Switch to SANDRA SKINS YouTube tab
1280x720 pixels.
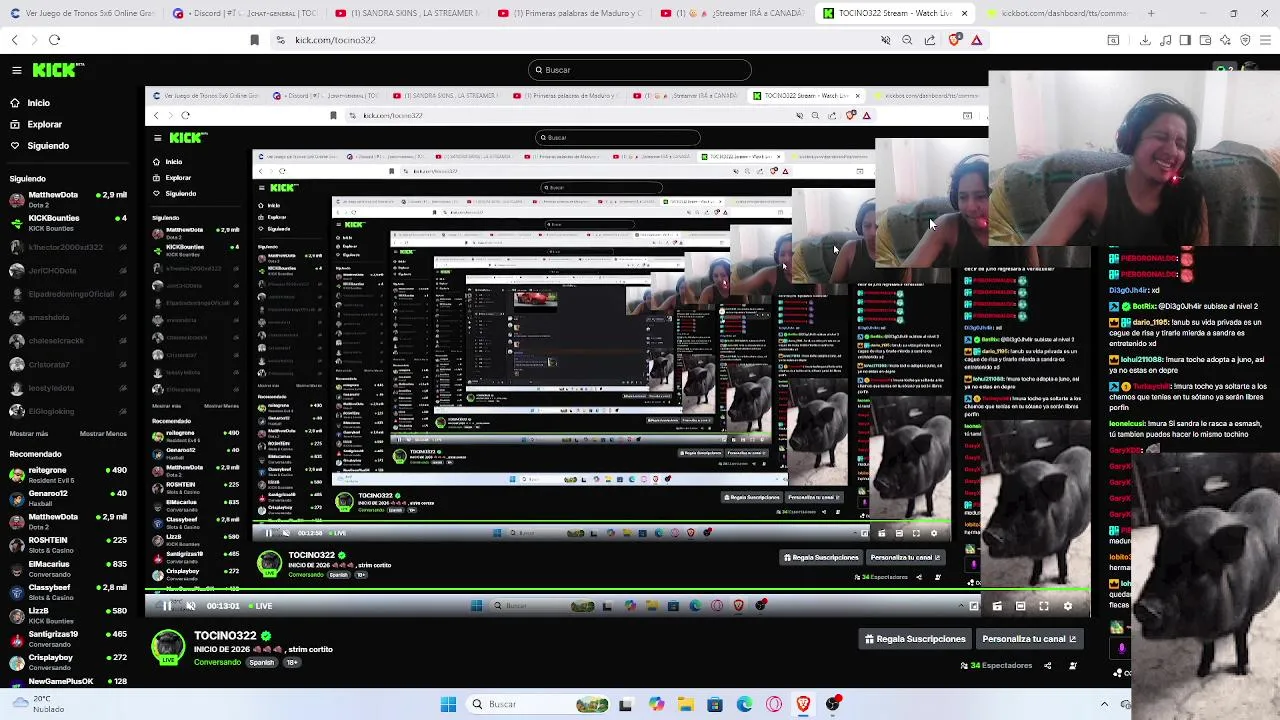click(408, 14)
